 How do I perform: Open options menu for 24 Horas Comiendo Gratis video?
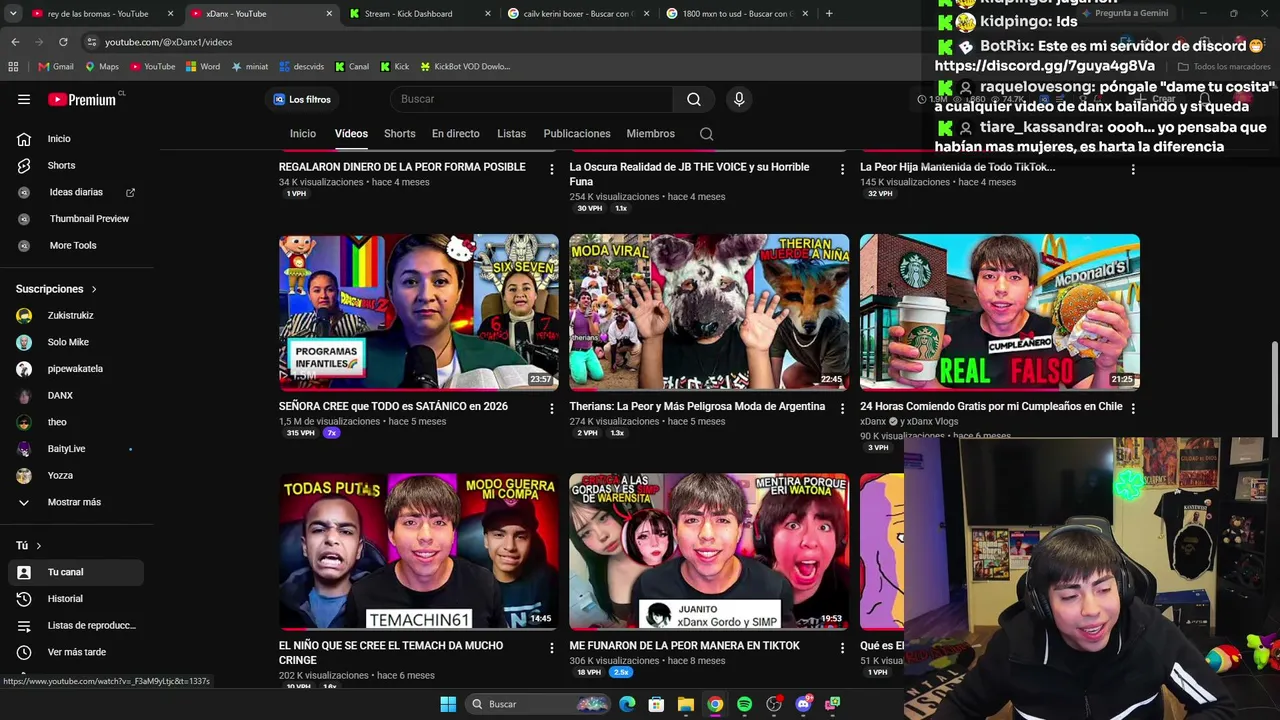(1133, 409)
